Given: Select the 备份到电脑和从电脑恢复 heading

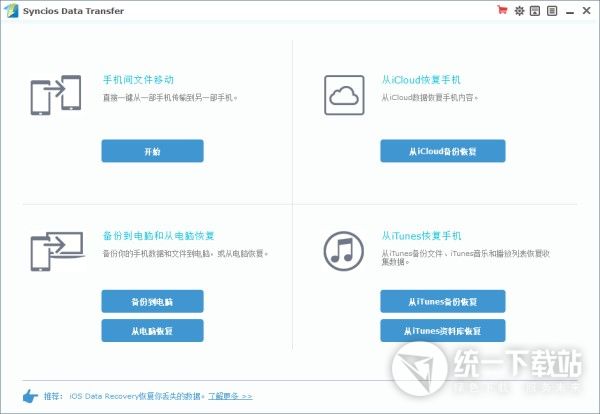Looking at the screenshot, I should [159, 235].
